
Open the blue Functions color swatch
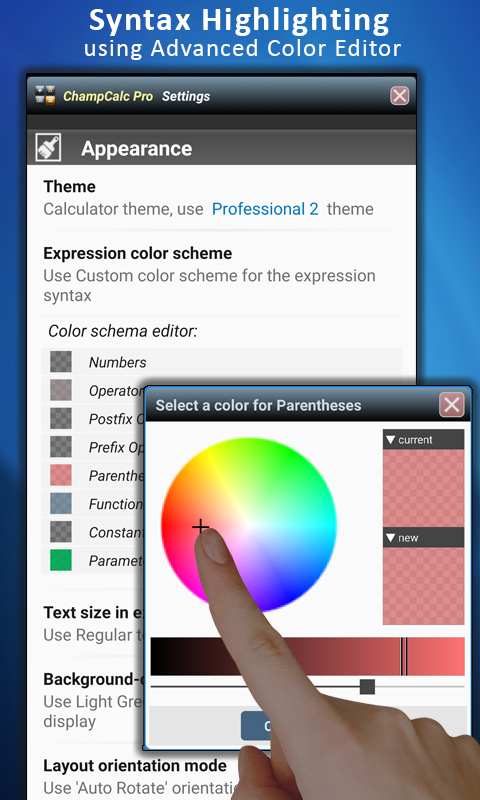tap(61, 504)
